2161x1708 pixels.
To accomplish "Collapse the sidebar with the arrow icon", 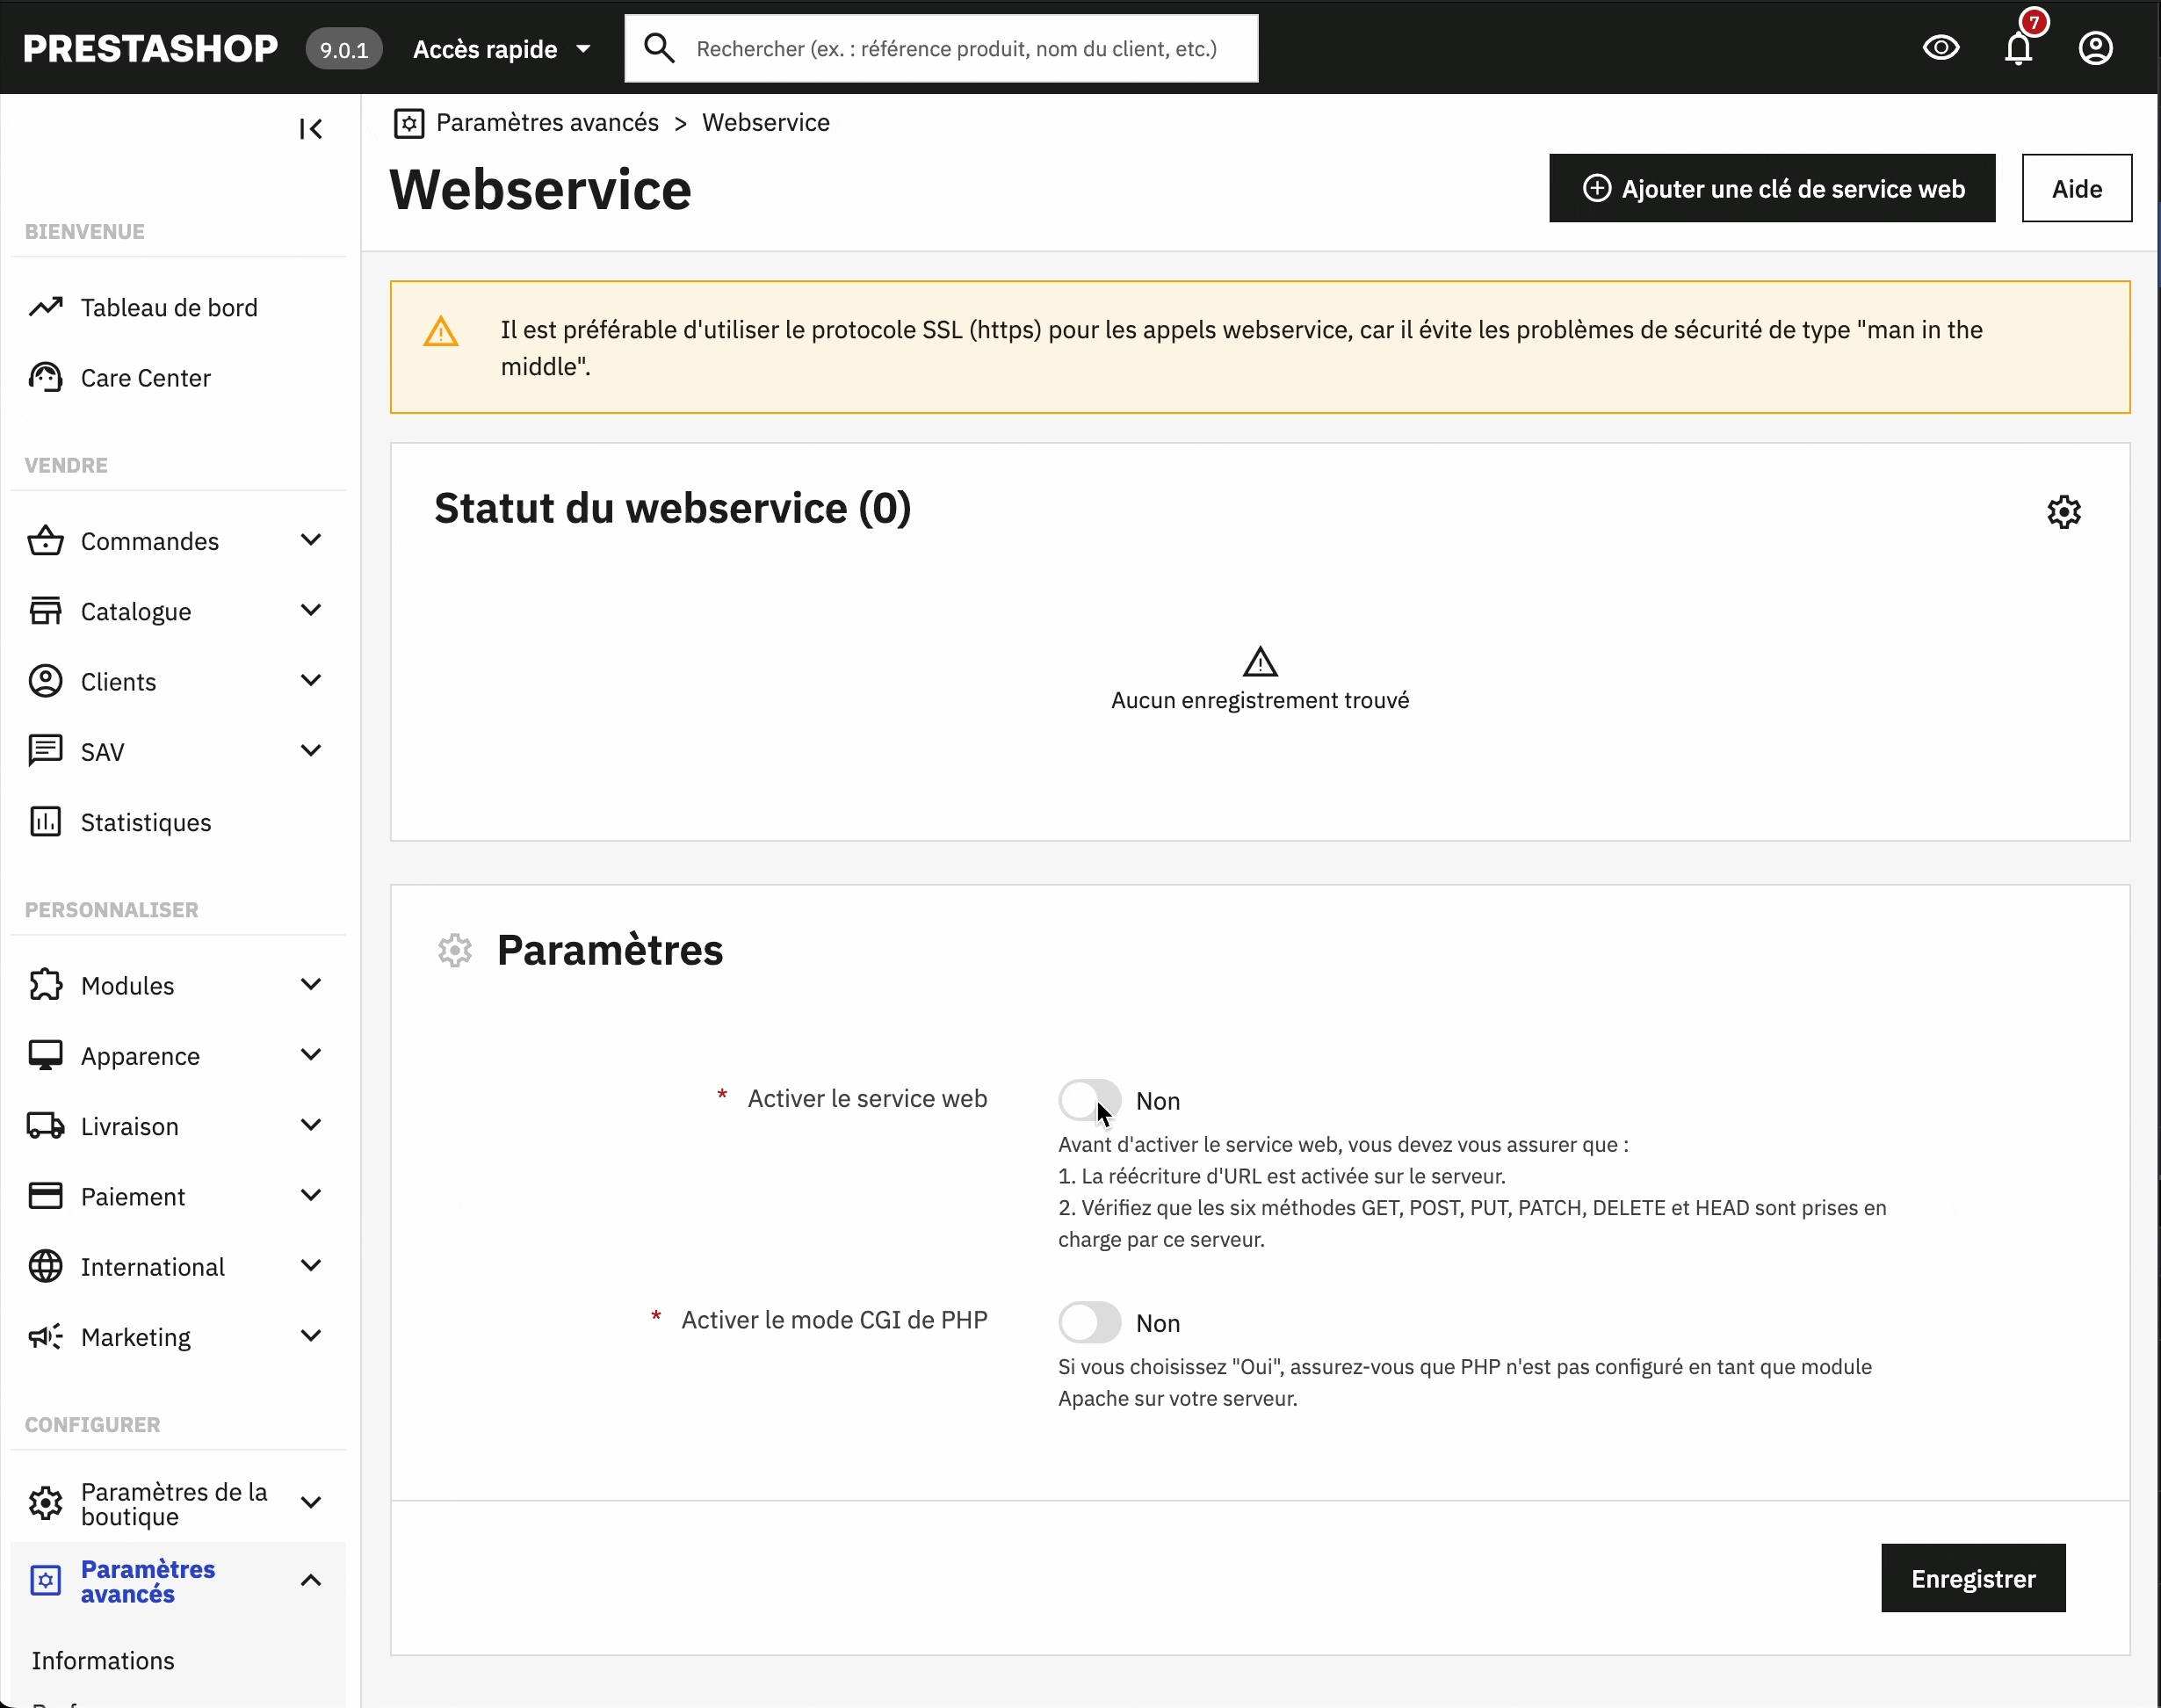I will 311,128.
